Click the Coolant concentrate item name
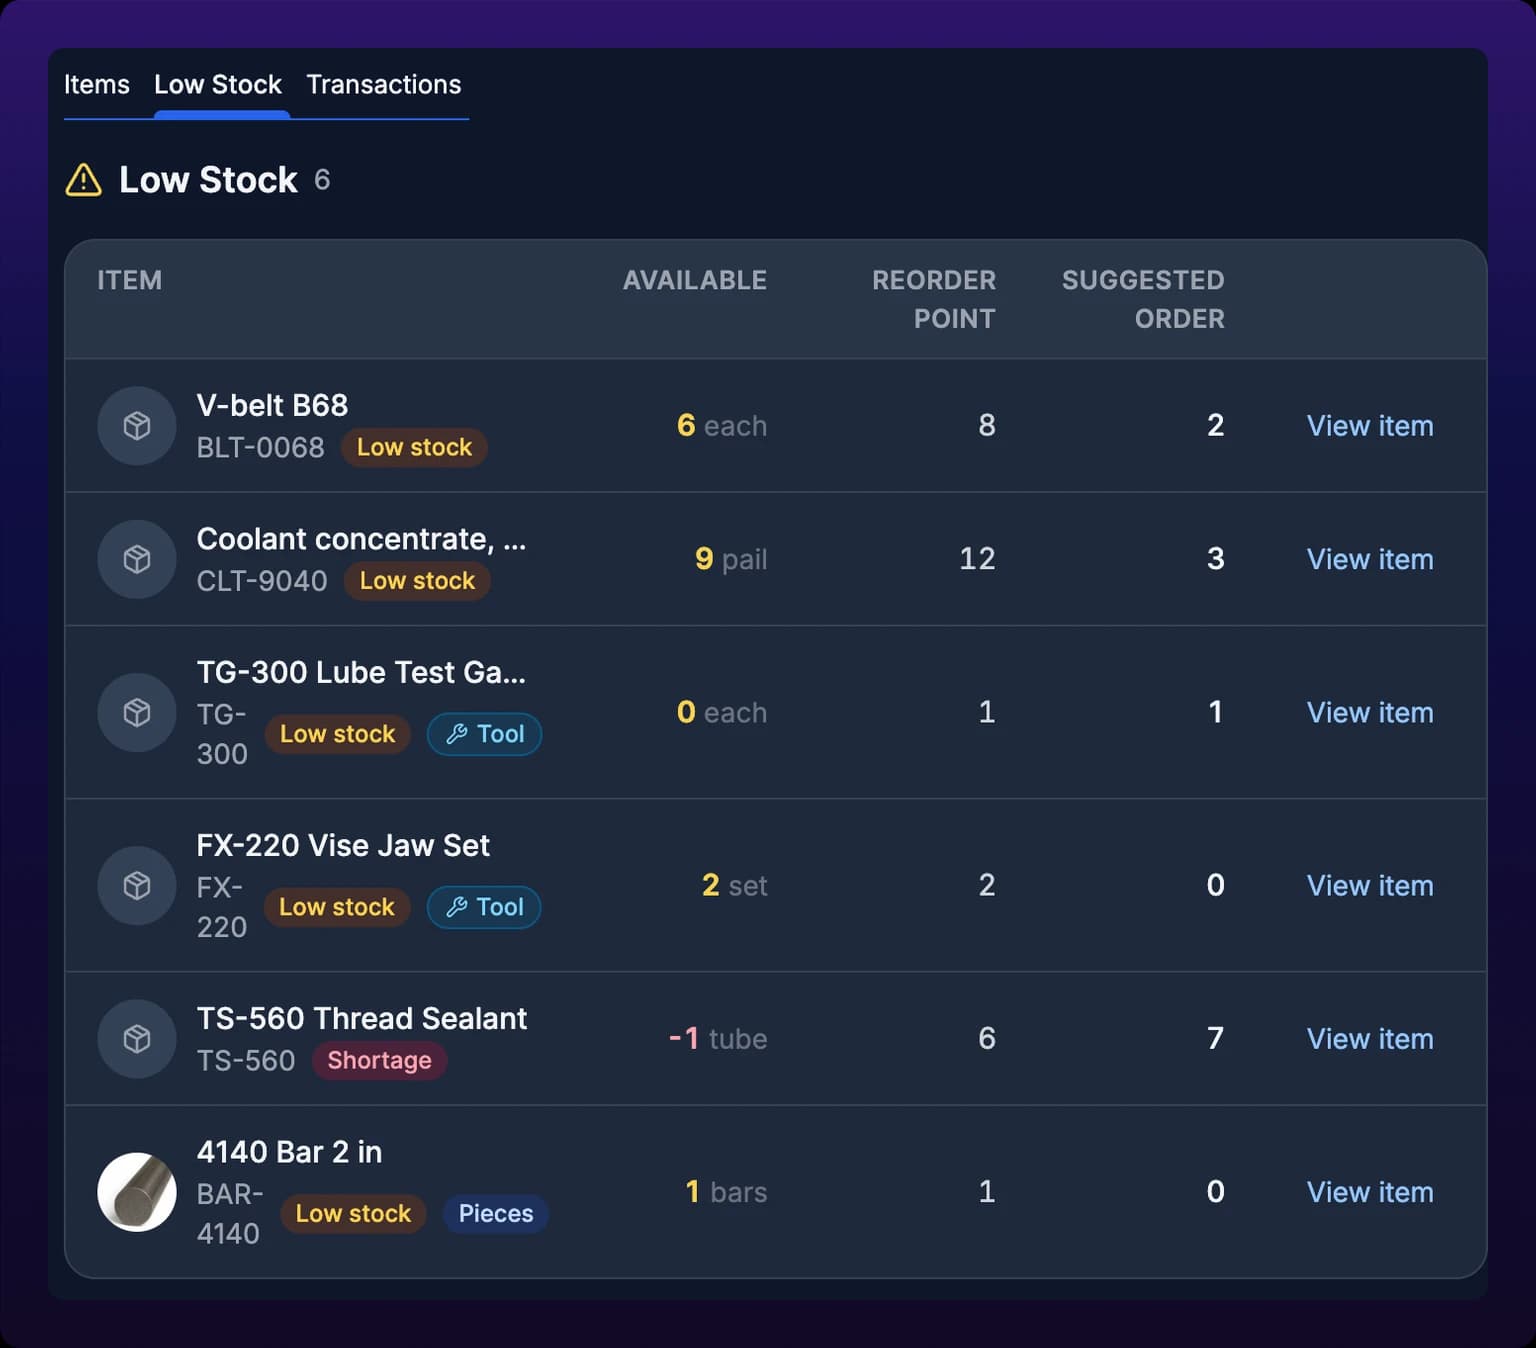Viewport: 1536px width, 1348px height. [x=361, y=539]
